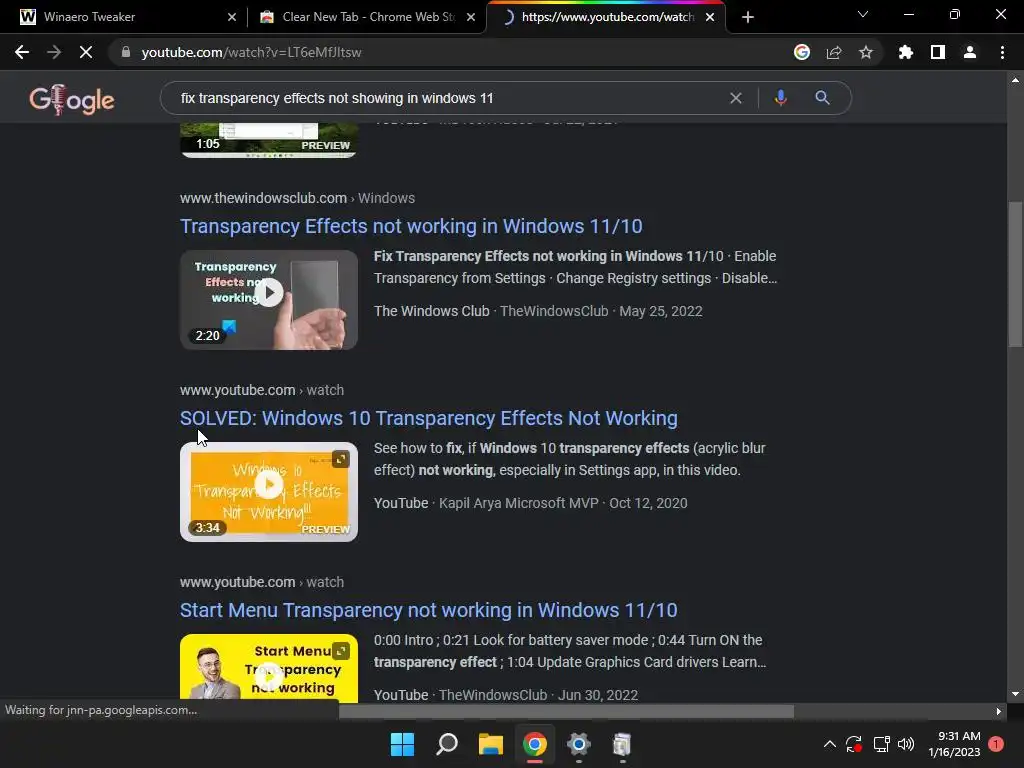1024x768 pixels.
Task: Click the Google logo
Action: pos(72,99)
